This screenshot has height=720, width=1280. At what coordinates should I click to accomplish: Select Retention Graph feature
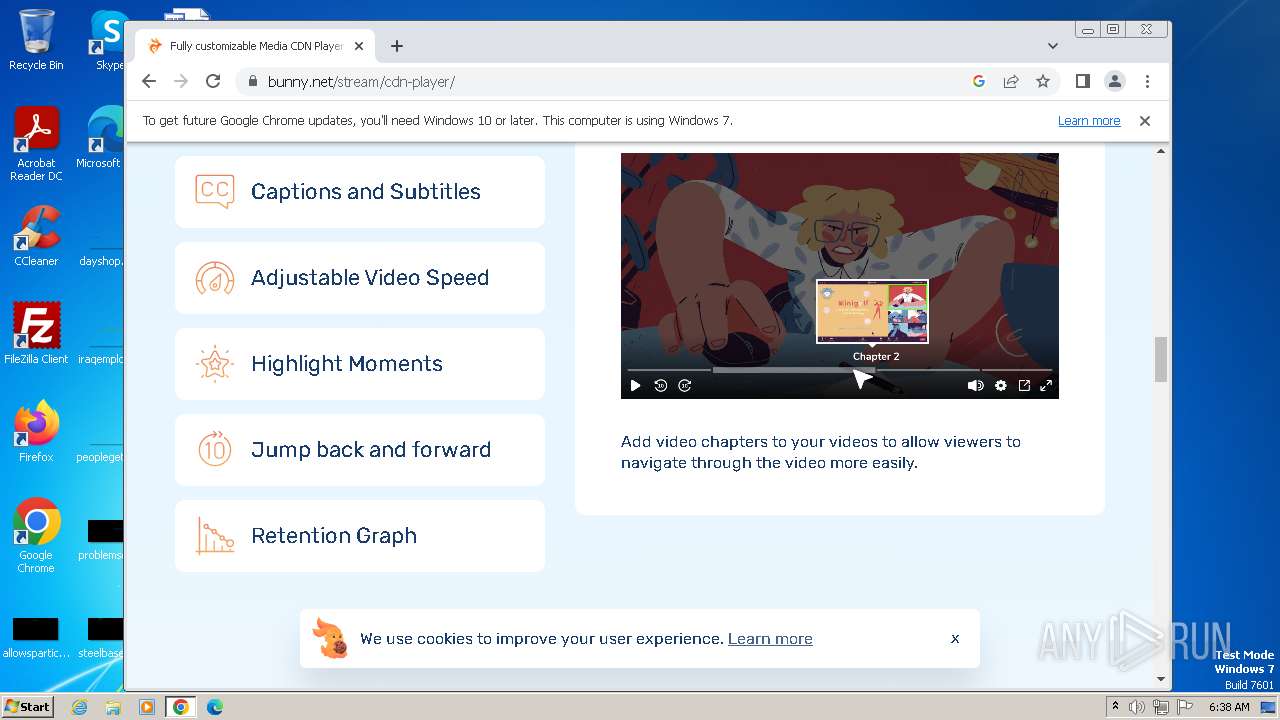(x=360, y=536)
